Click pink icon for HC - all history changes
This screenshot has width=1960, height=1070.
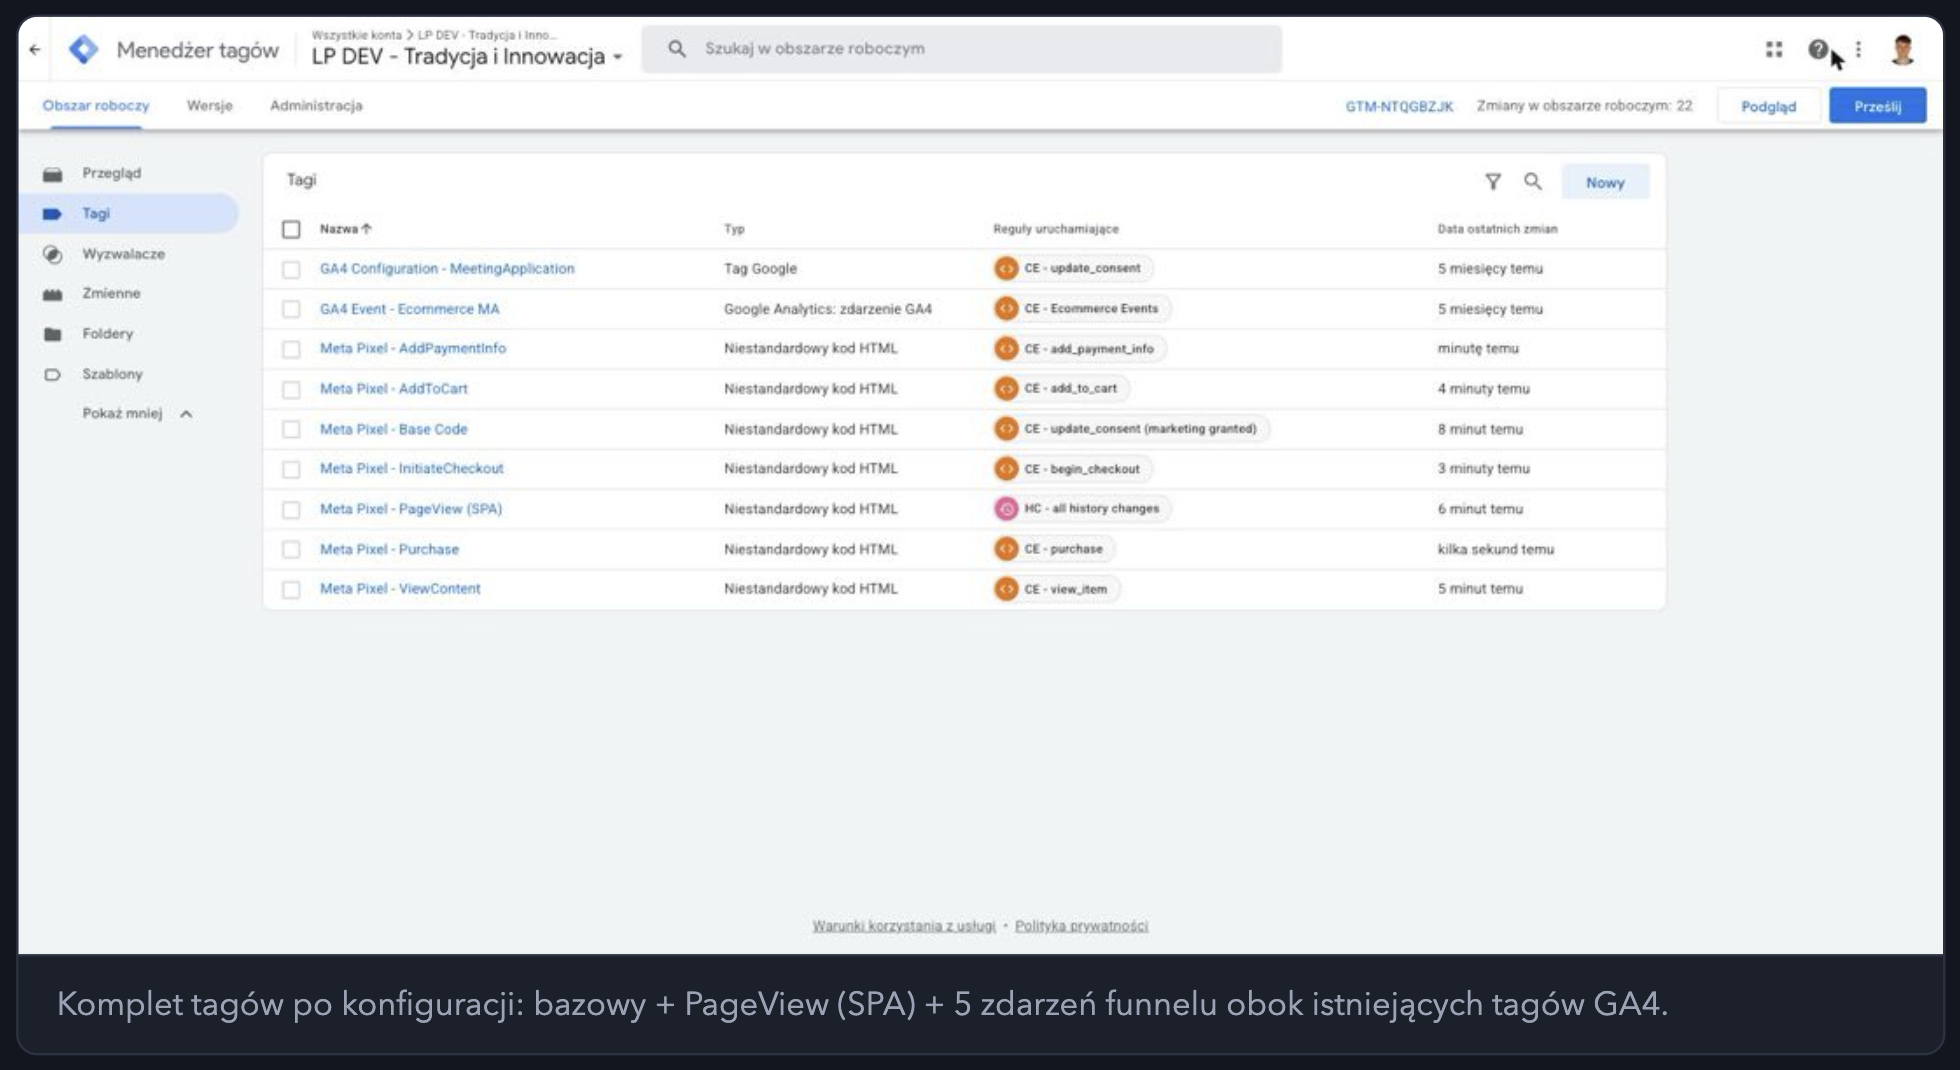click(1006, 508)
